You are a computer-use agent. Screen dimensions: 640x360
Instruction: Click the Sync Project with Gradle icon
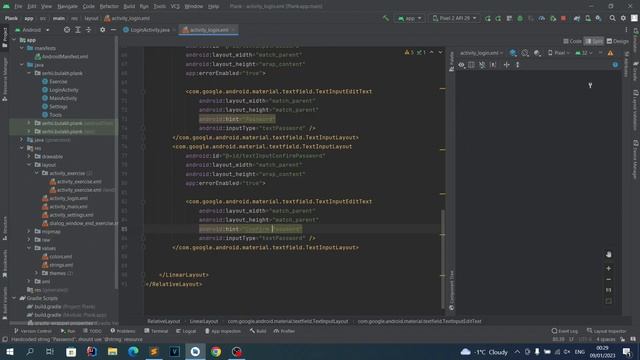[577, 18]
